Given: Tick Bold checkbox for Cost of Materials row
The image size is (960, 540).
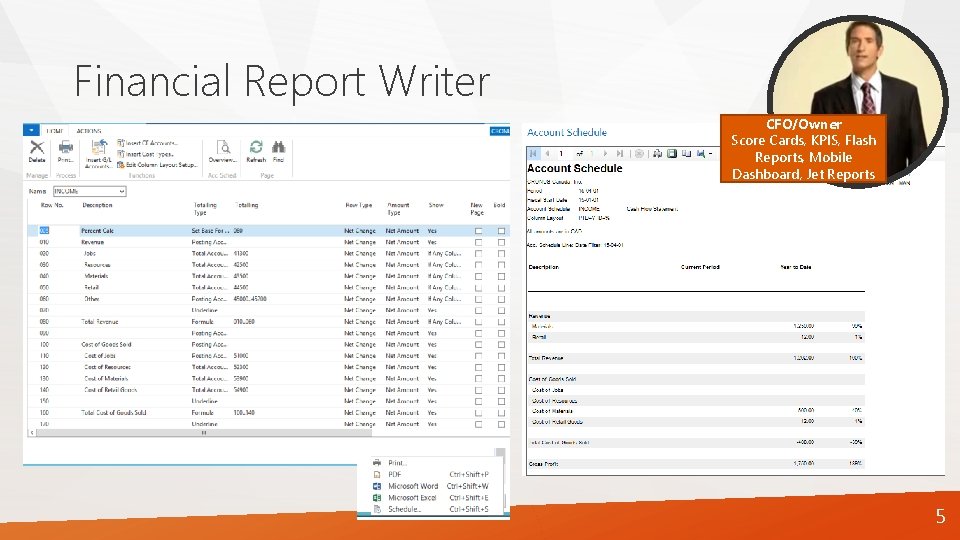Looking at the screenshot, I should (501, 378).
